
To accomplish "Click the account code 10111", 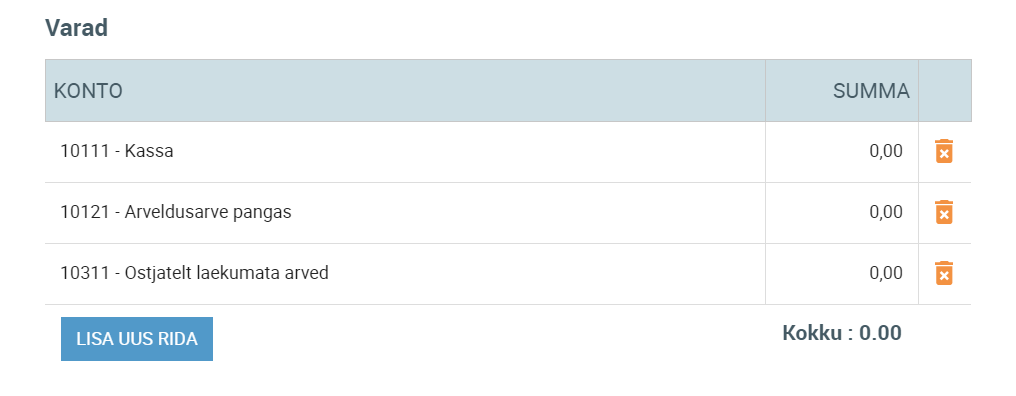I will tap(85, 151).
